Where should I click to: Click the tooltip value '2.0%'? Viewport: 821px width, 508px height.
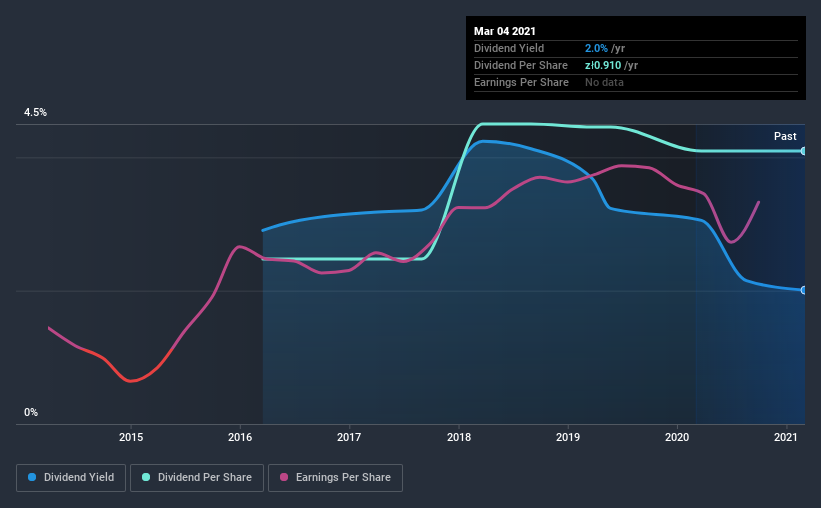(x=596, y=48)
